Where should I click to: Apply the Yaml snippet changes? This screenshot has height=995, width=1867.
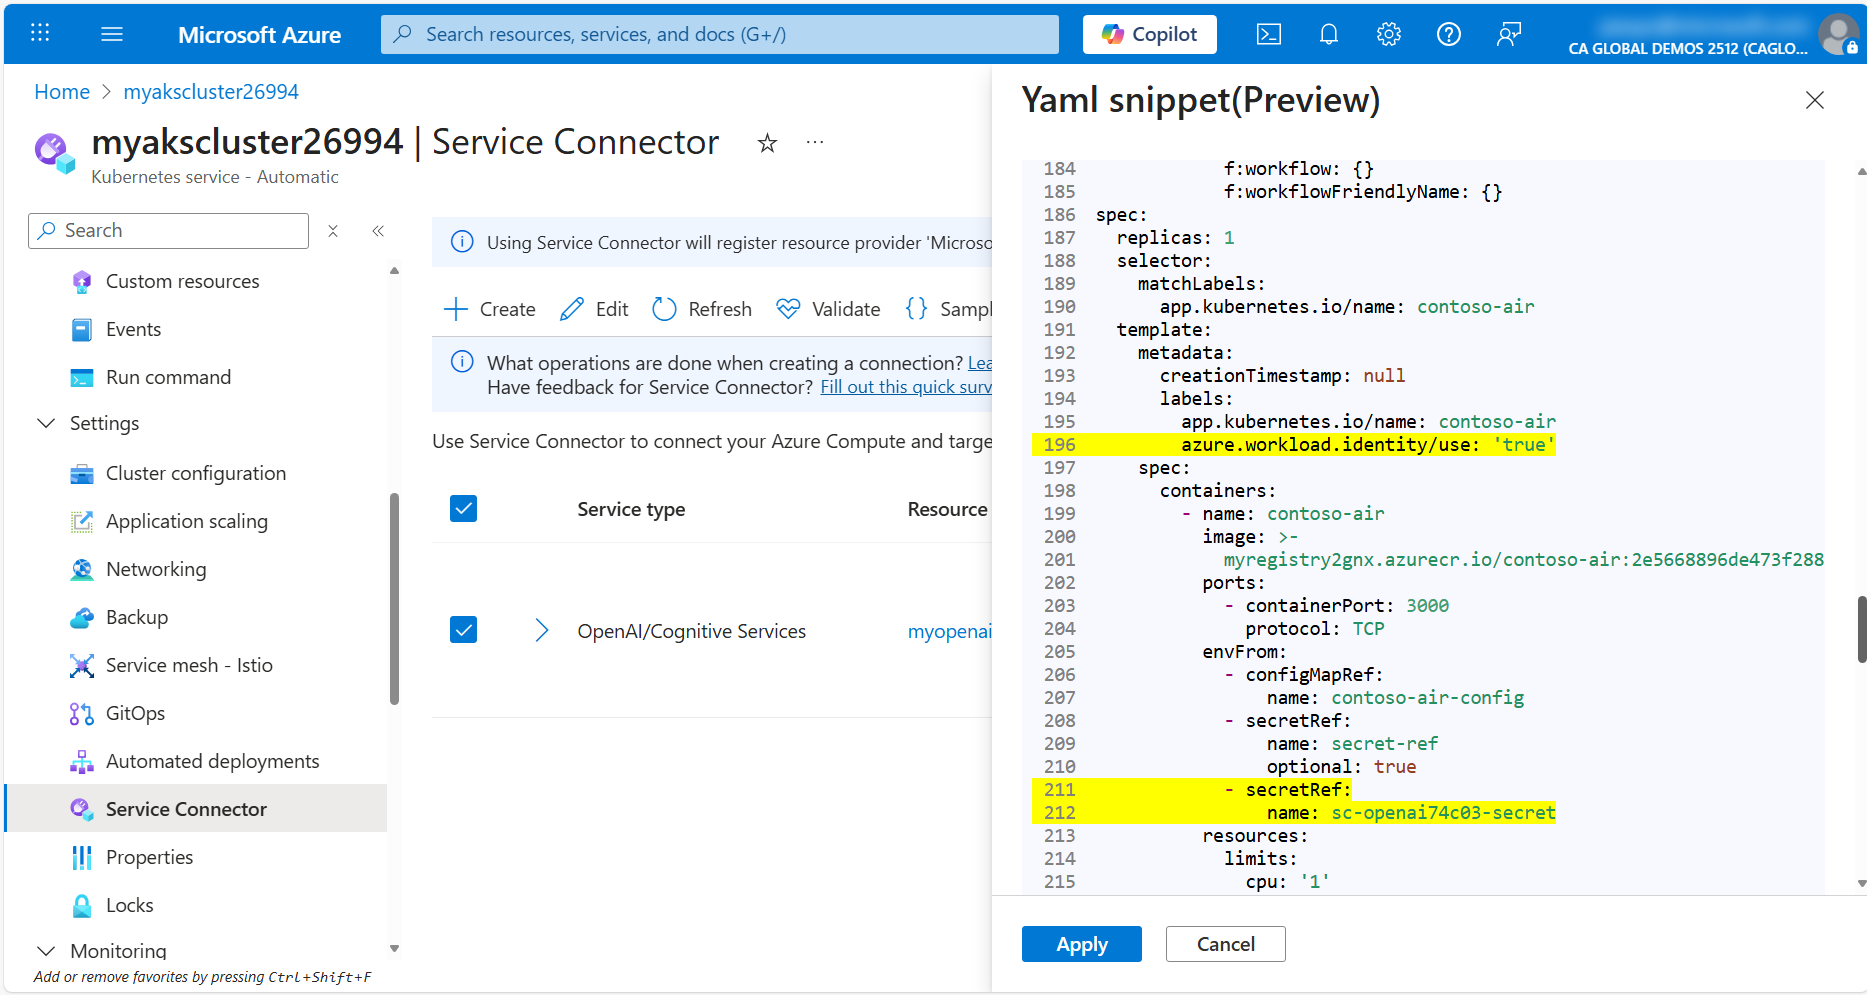pos(1081,943)
